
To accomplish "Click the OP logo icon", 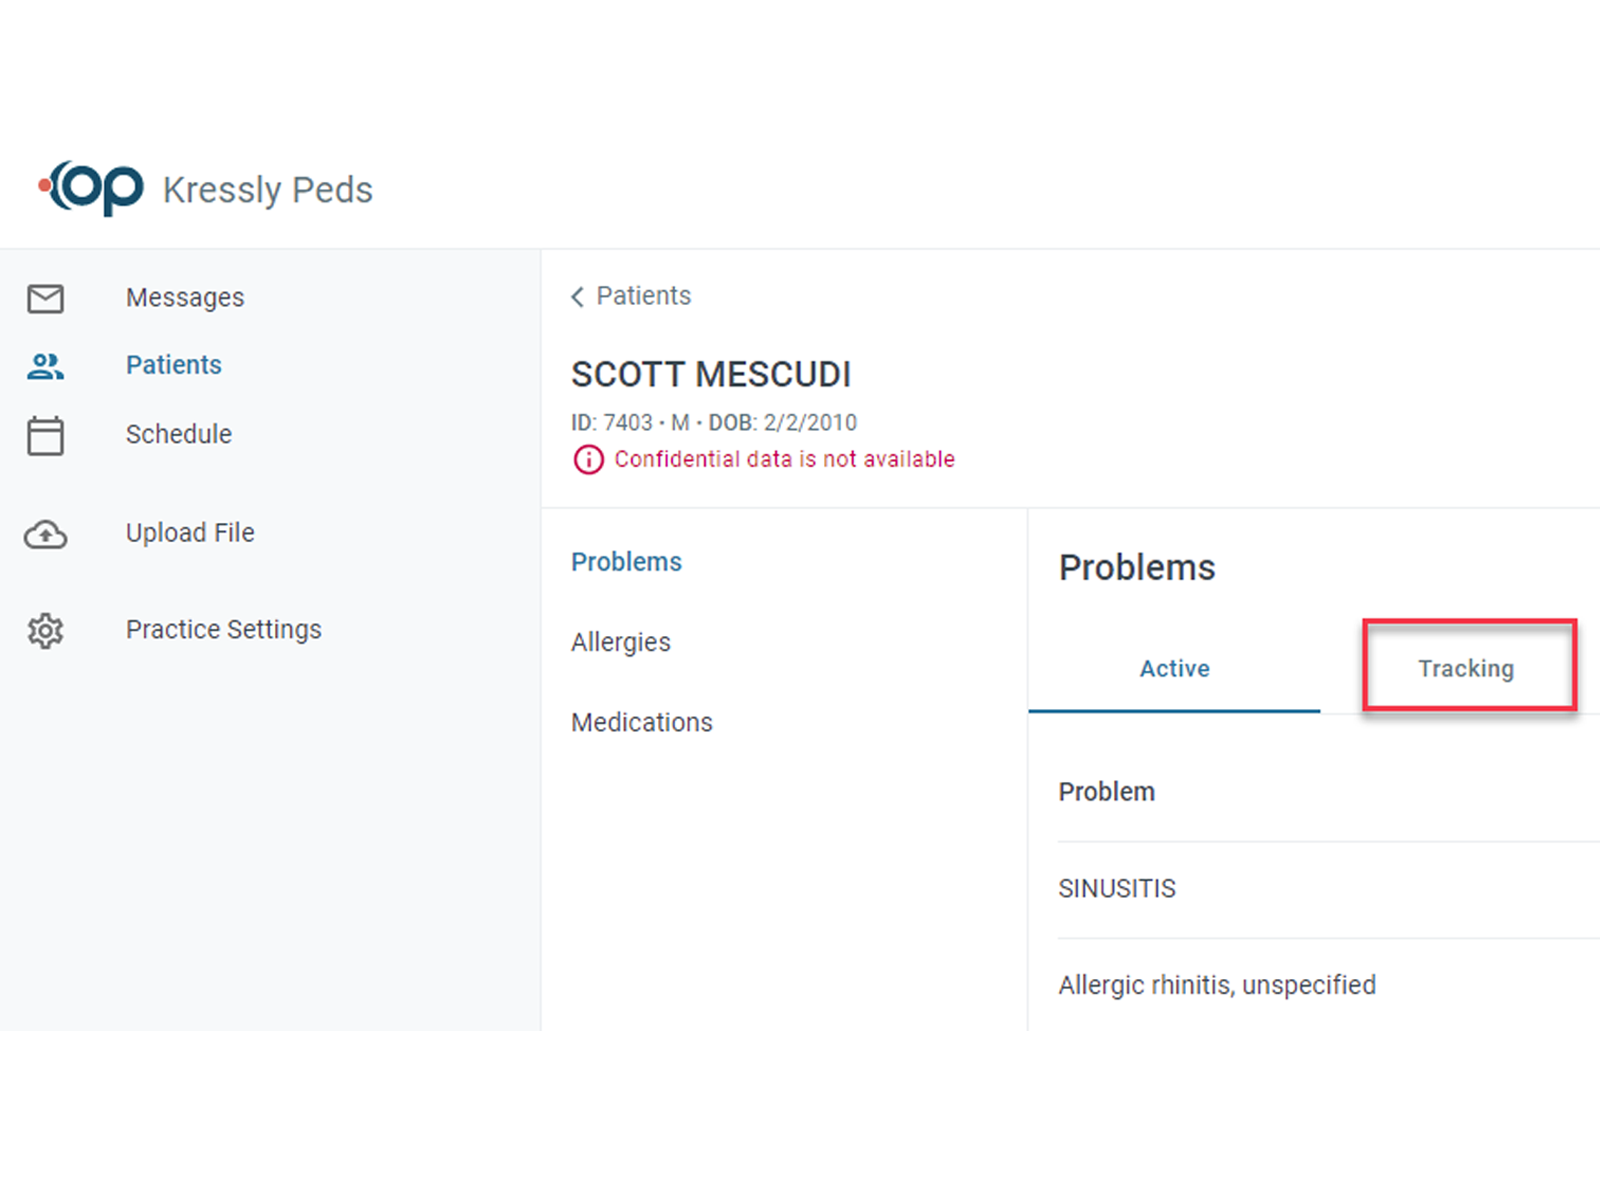I will click(x=92, y=188).
